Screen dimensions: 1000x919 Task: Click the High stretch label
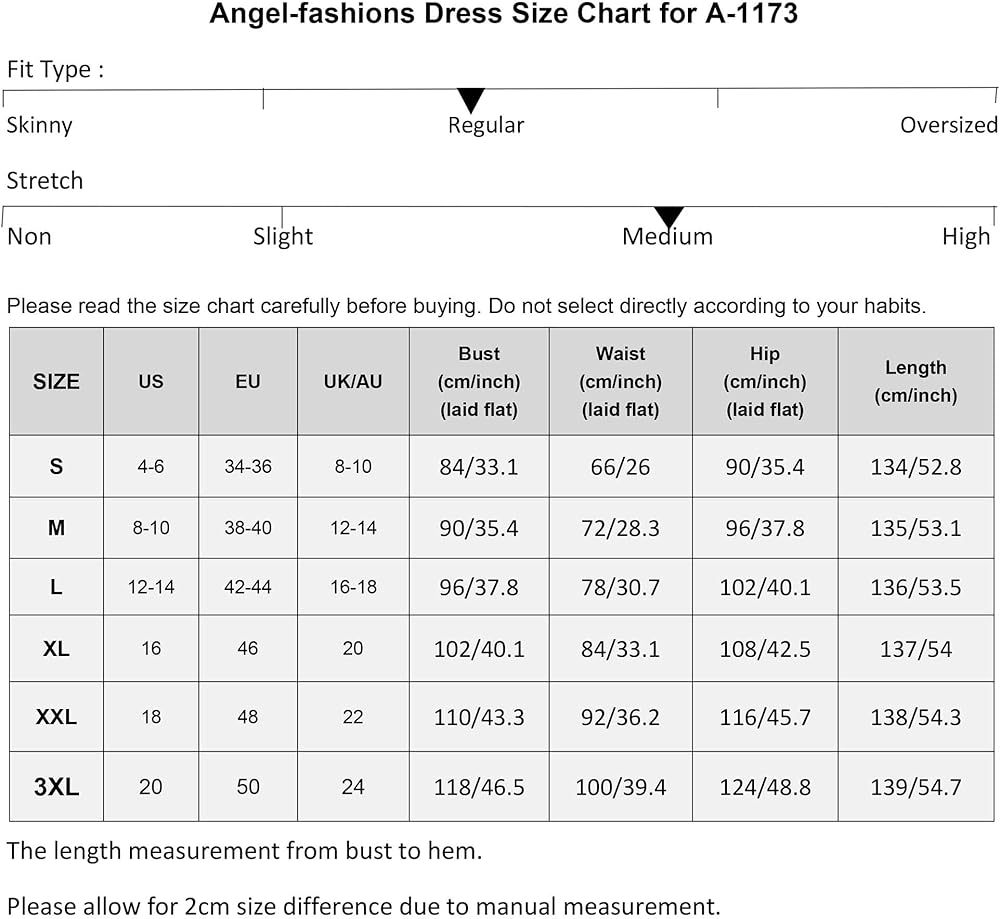point(965,237)
